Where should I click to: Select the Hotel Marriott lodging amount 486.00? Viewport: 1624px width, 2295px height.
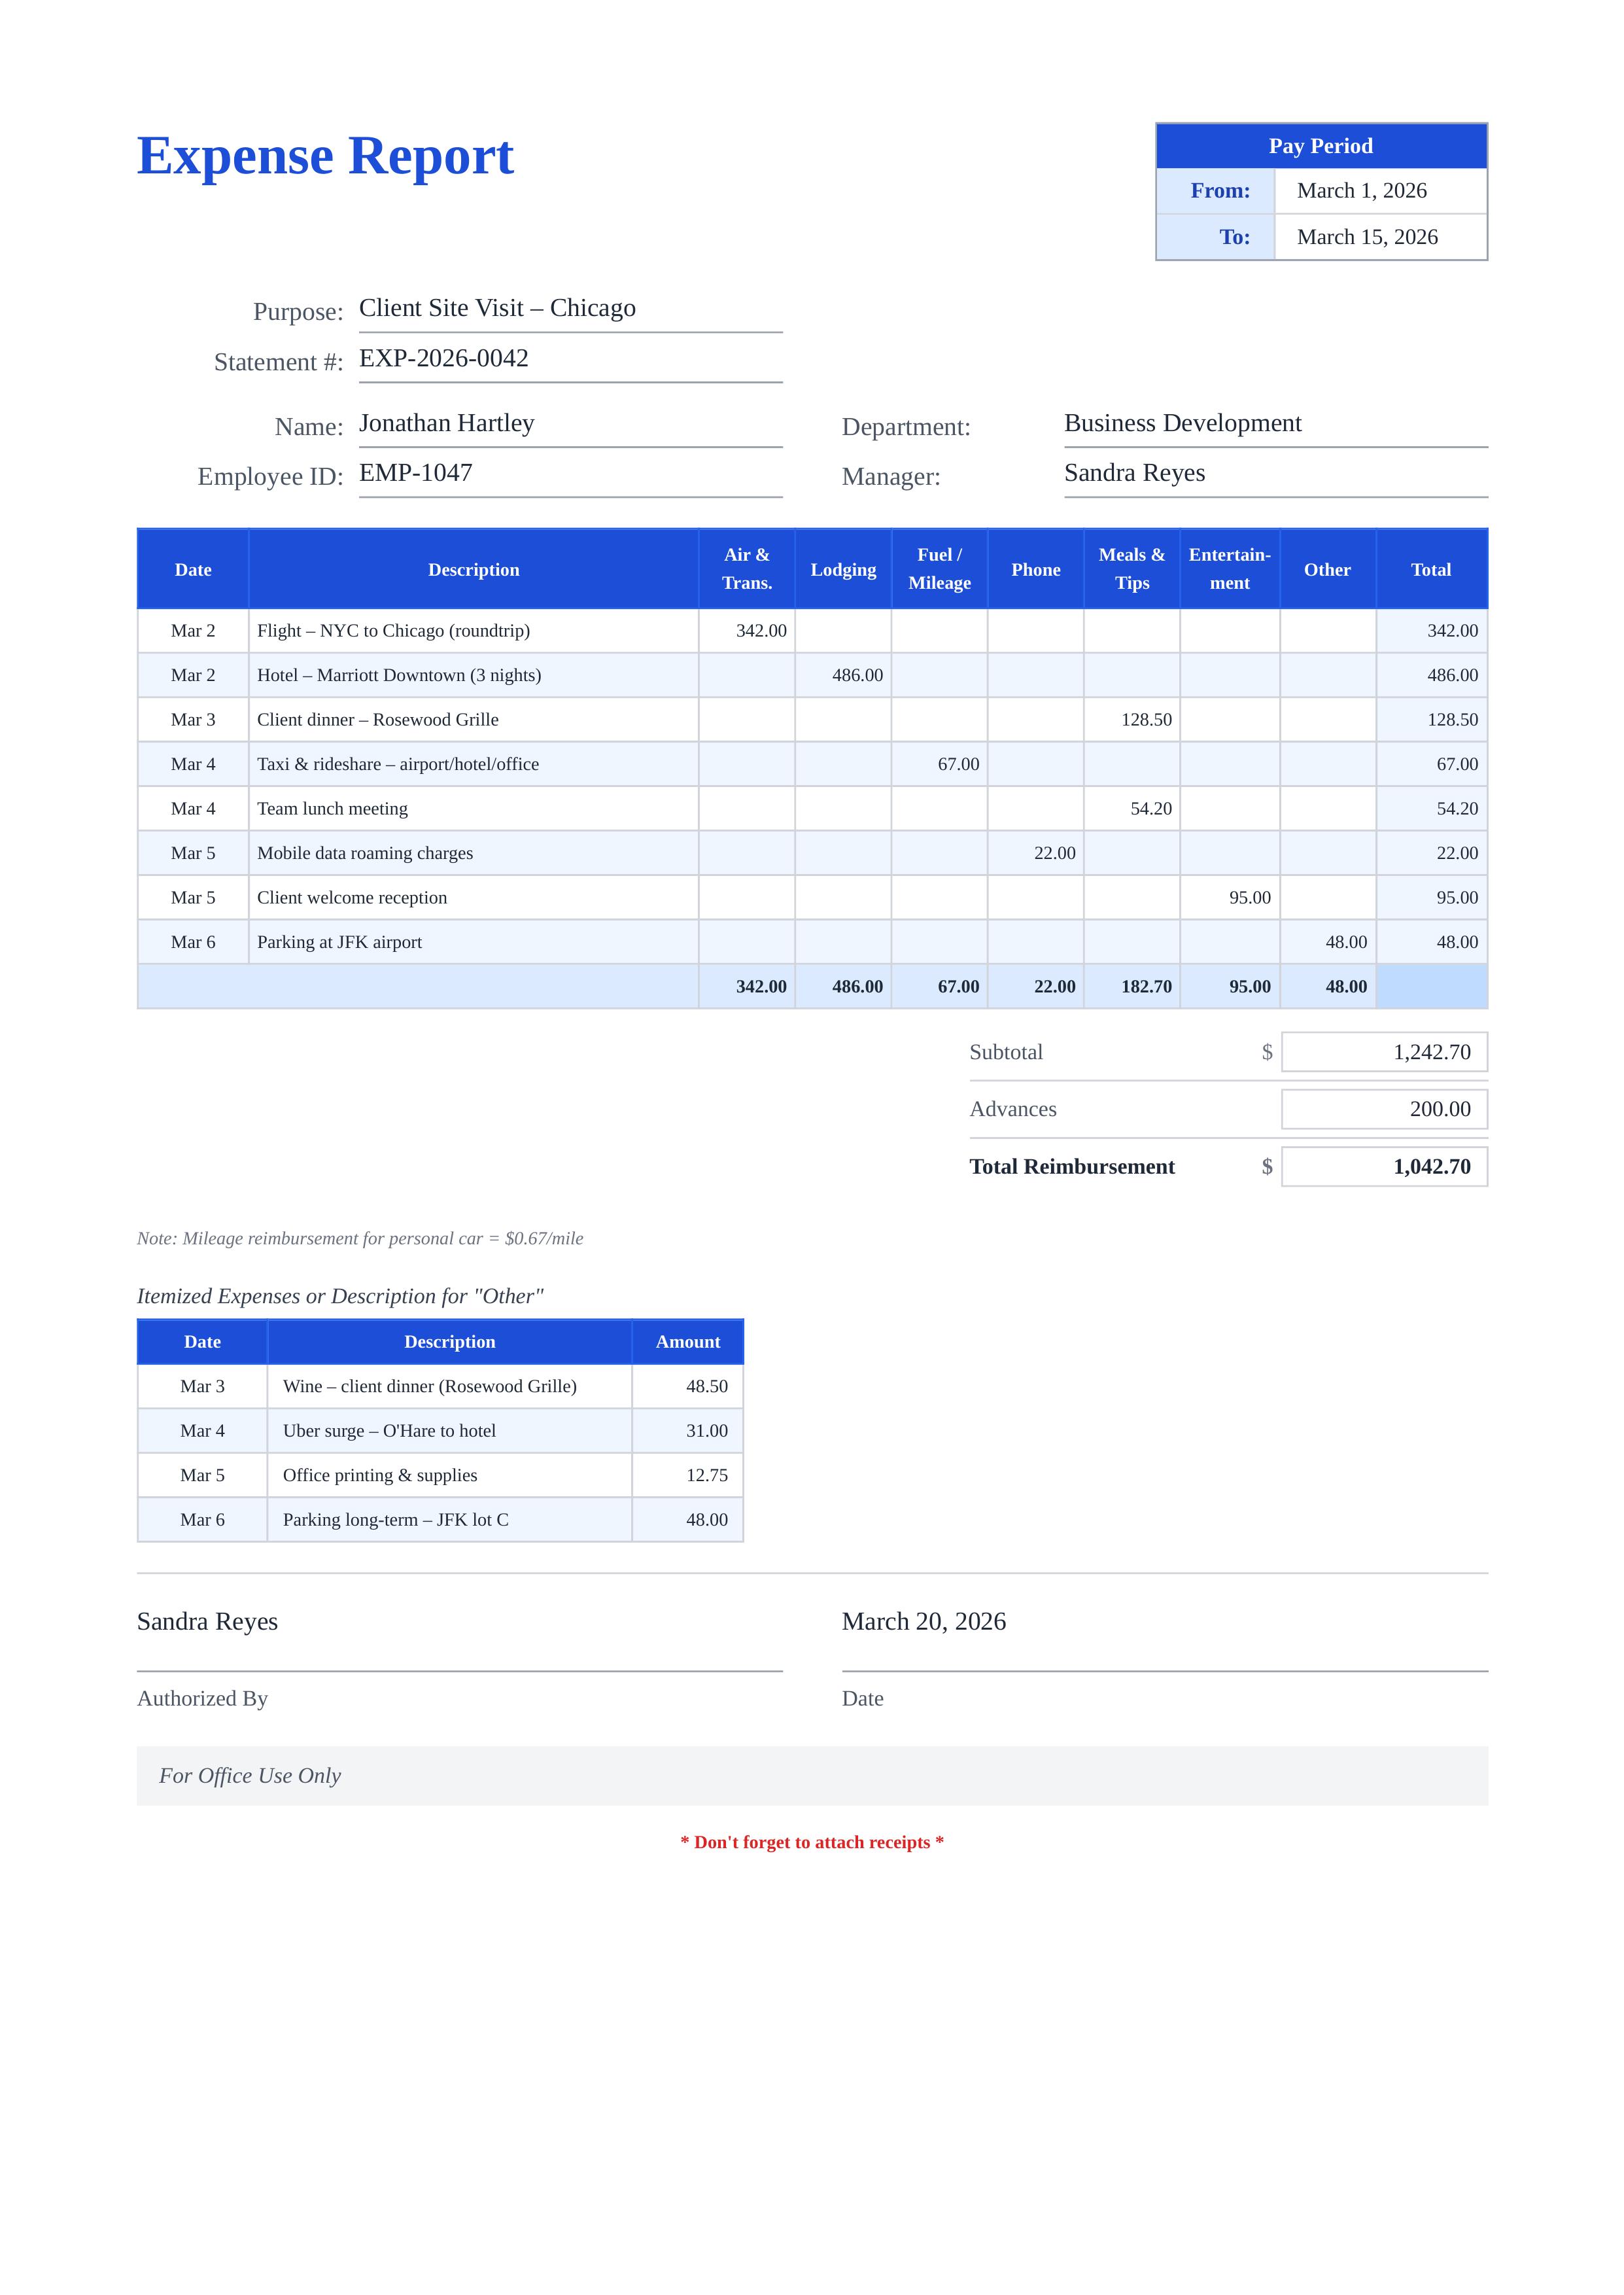(857, 676)
